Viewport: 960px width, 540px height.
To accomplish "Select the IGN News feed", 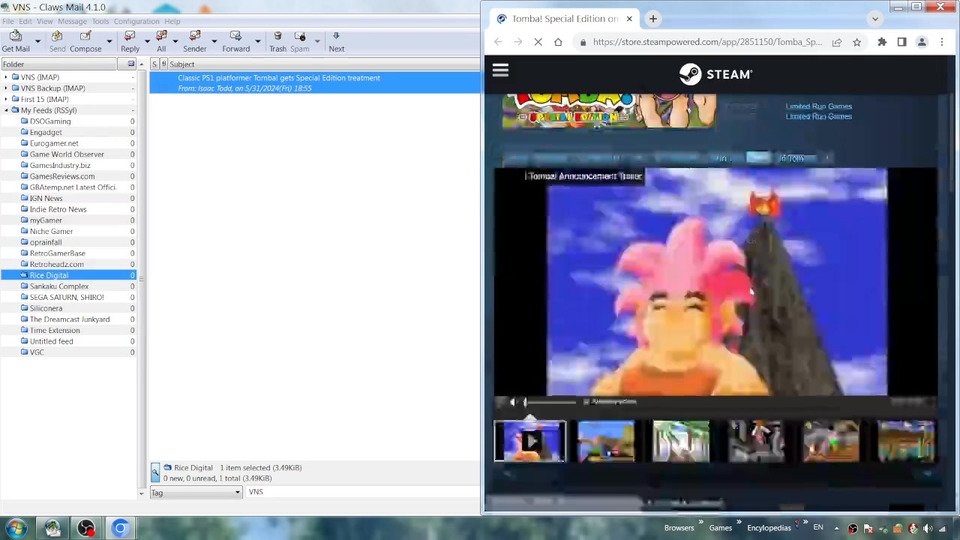I will tap(46, 198).
